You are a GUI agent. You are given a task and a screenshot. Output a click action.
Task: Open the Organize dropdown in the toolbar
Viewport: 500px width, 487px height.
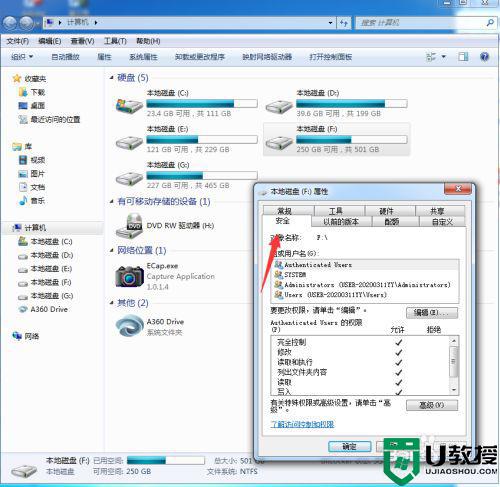[x=22, y=57]
